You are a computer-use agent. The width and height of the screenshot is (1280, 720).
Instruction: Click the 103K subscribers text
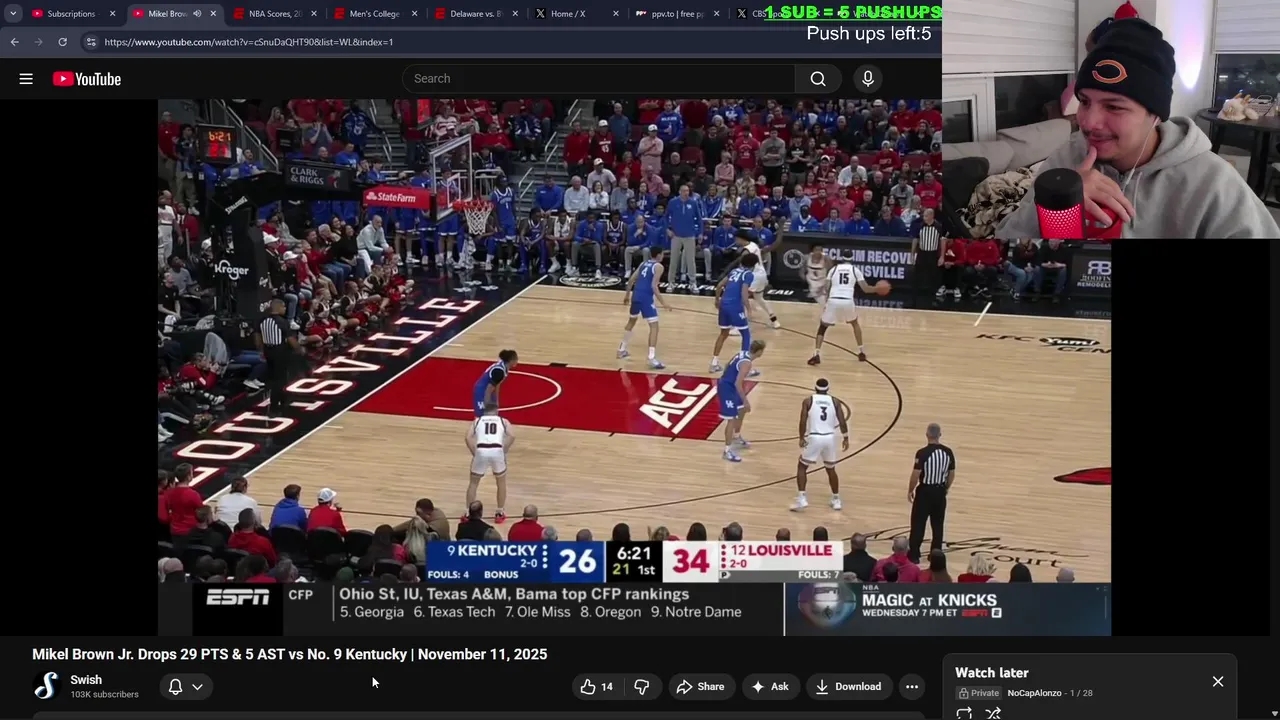pyautogui.click(x=105, y=694)
